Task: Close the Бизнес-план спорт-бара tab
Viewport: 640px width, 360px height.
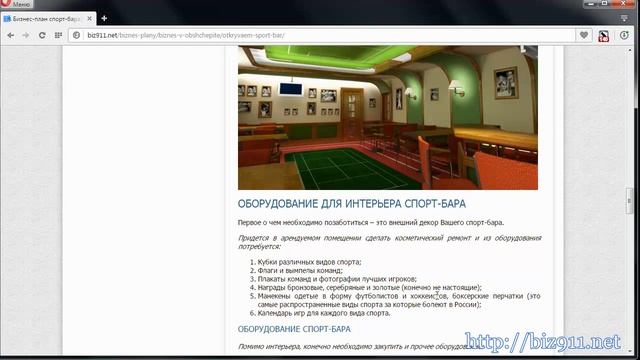Action: 89,19
